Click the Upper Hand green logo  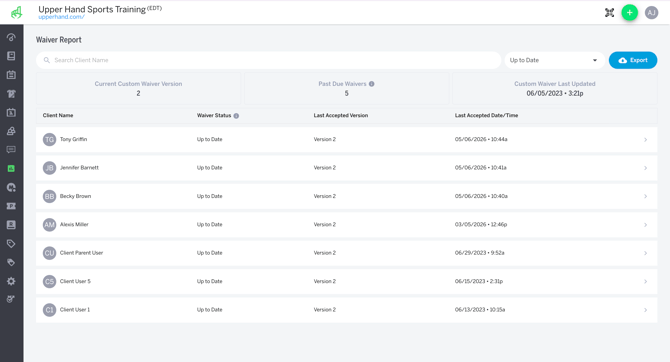17,12
